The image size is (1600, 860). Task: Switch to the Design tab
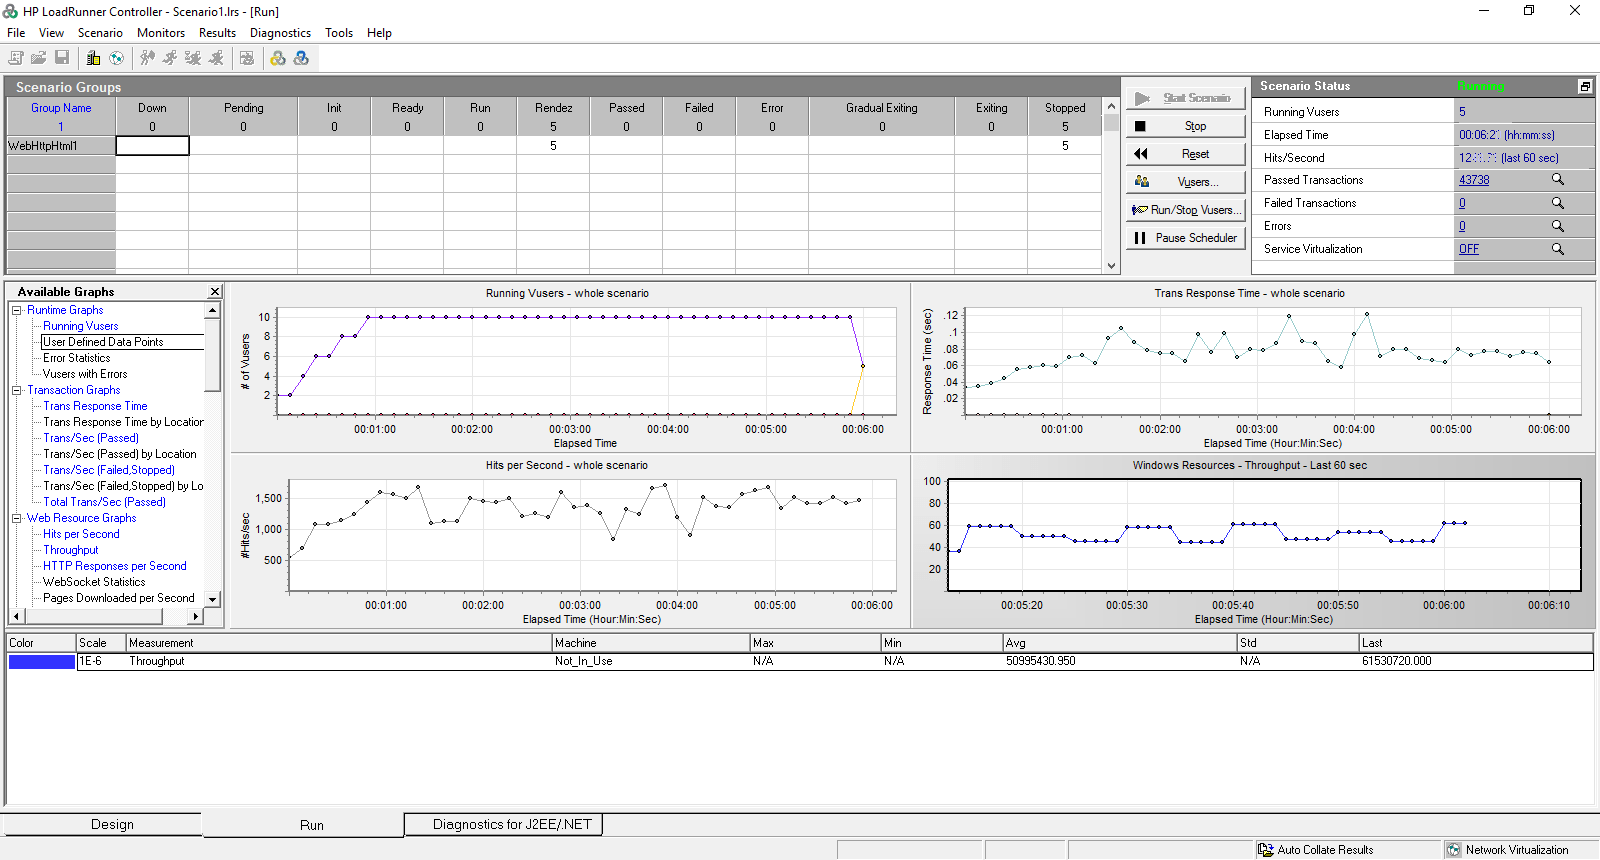point(112,824)
